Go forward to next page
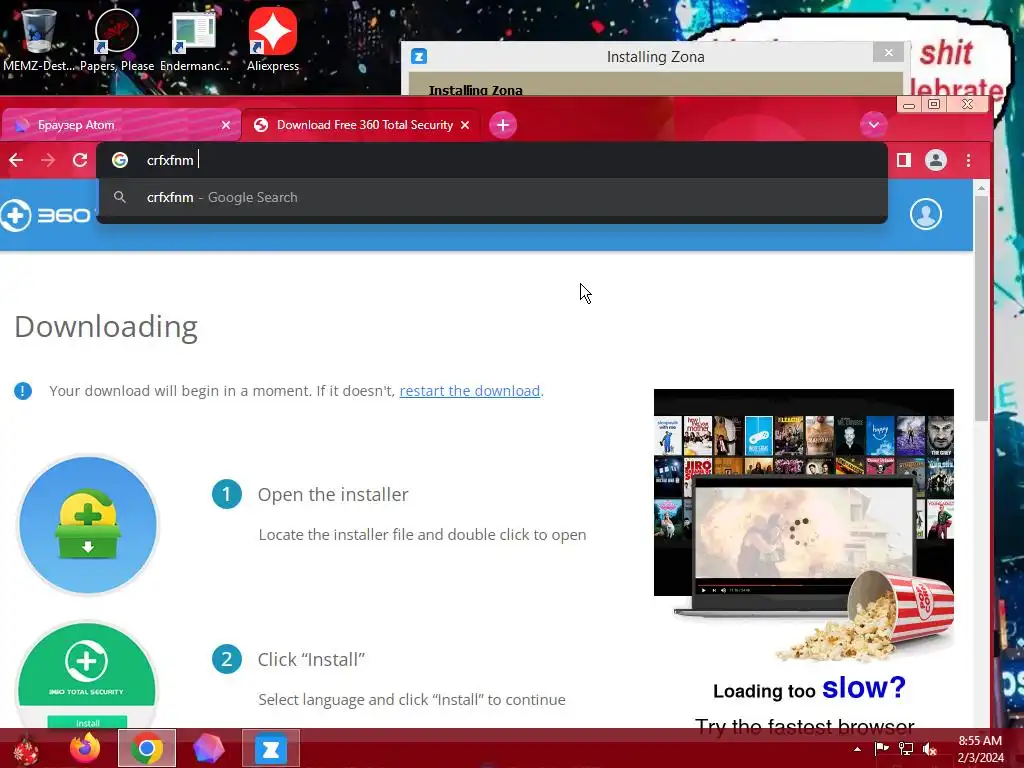 (x=48, y=160)
